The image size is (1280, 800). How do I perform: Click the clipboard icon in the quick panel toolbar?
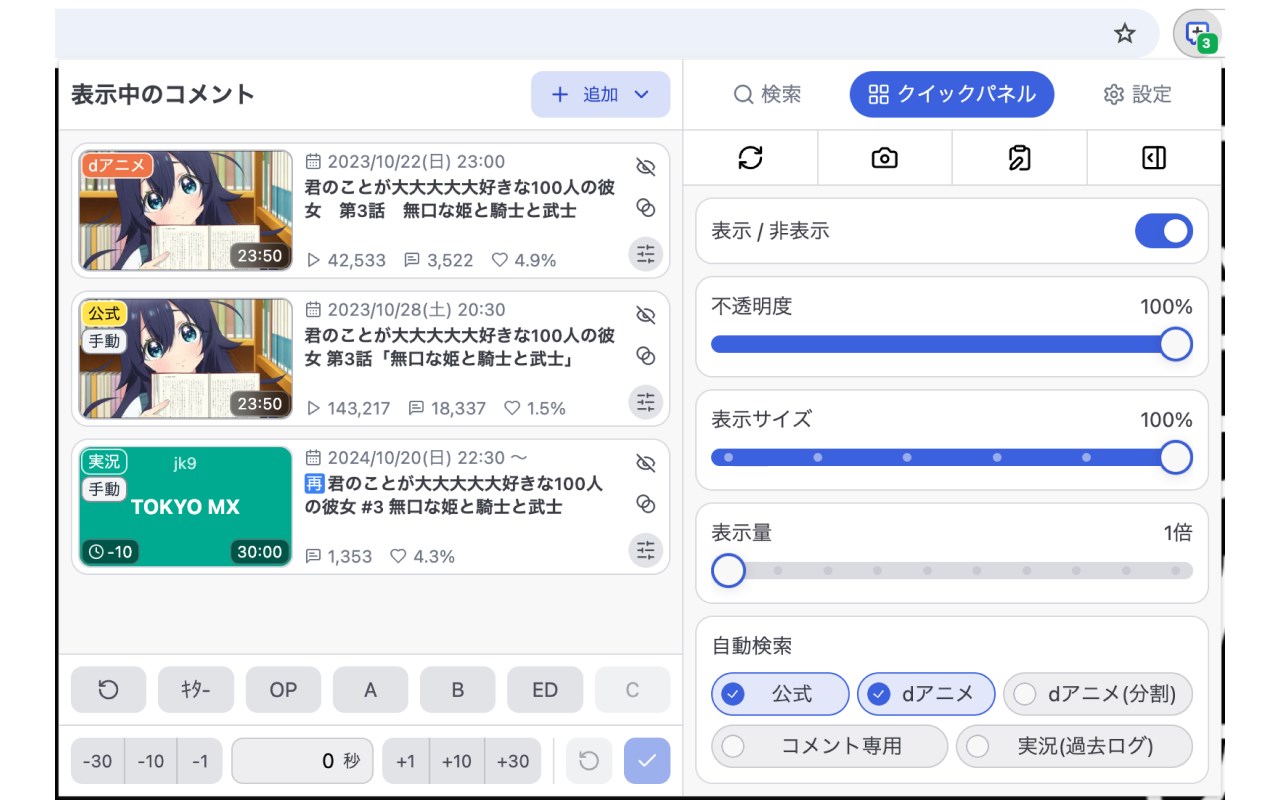click(1019, 158)
